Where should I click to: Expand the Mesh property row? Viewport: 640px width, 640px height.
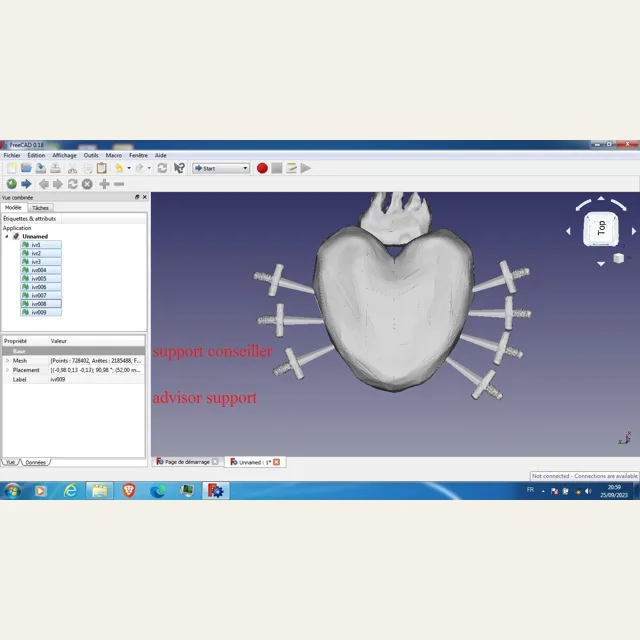coord(7,361)
